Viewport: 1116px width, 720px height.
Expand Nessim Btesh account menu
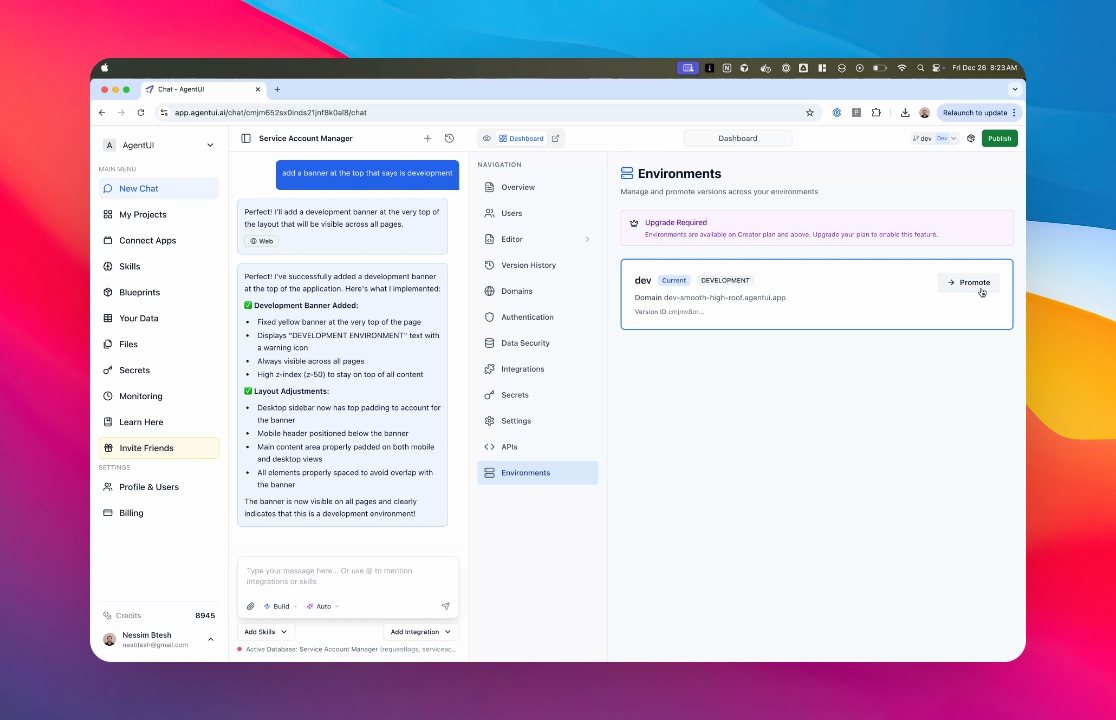(159, 640)
